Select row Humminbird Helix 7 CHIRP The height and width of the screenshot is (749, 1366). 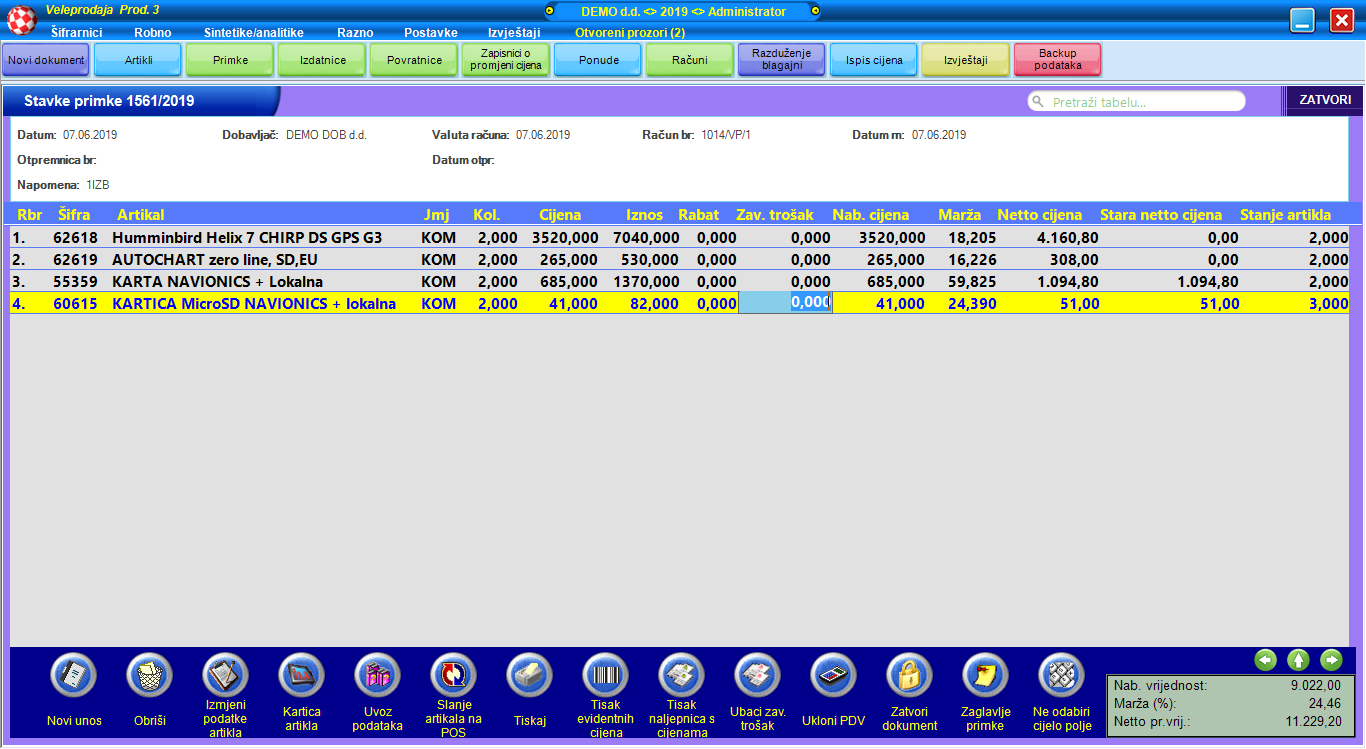(x=246, y=238)
